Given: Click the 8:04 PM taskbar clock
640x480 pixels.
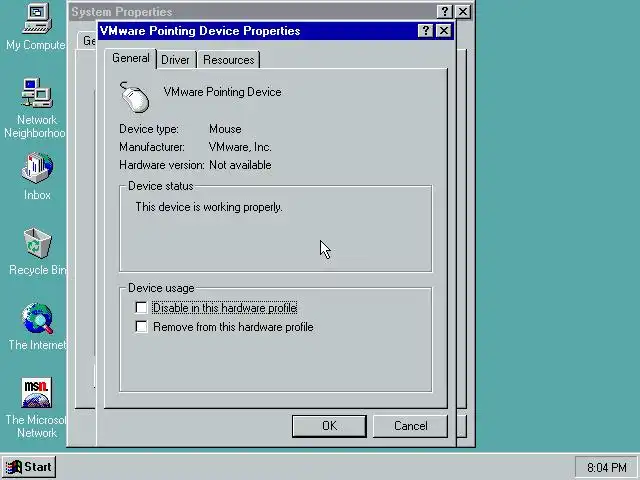Looking at the screenshot, I should point(607,467).
